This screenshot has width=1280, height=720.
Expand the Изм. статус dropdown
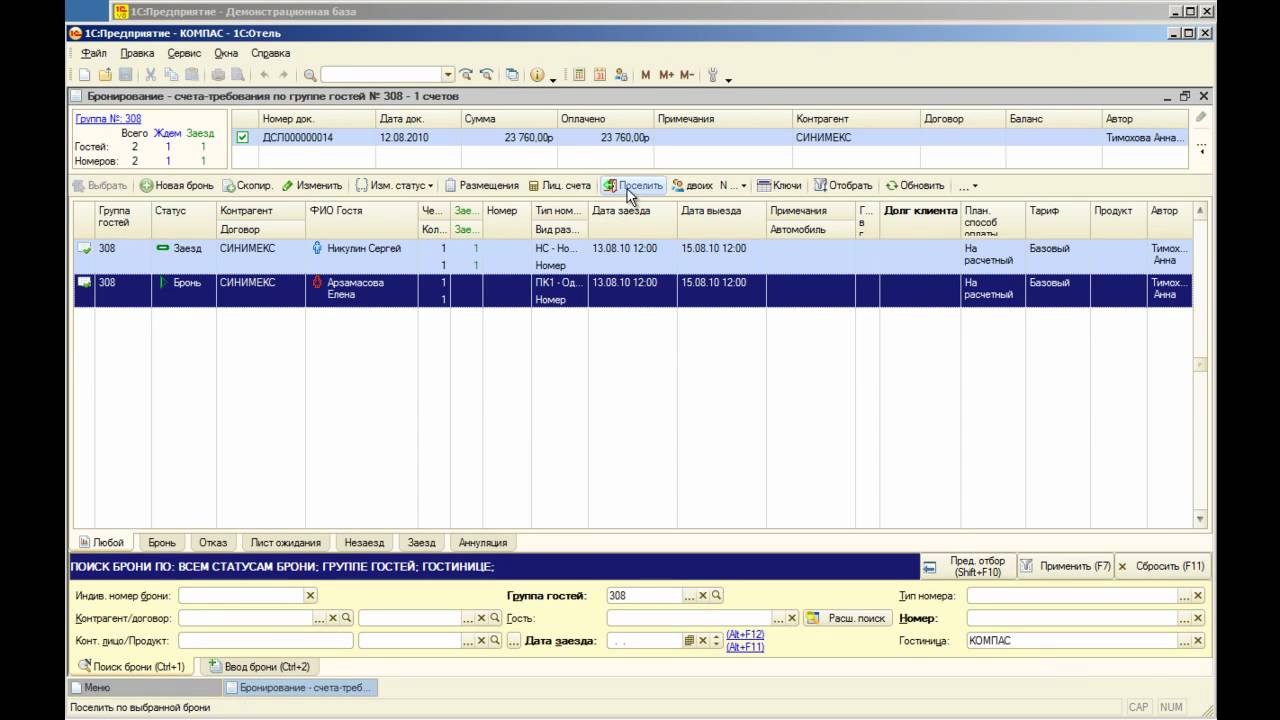395,186
